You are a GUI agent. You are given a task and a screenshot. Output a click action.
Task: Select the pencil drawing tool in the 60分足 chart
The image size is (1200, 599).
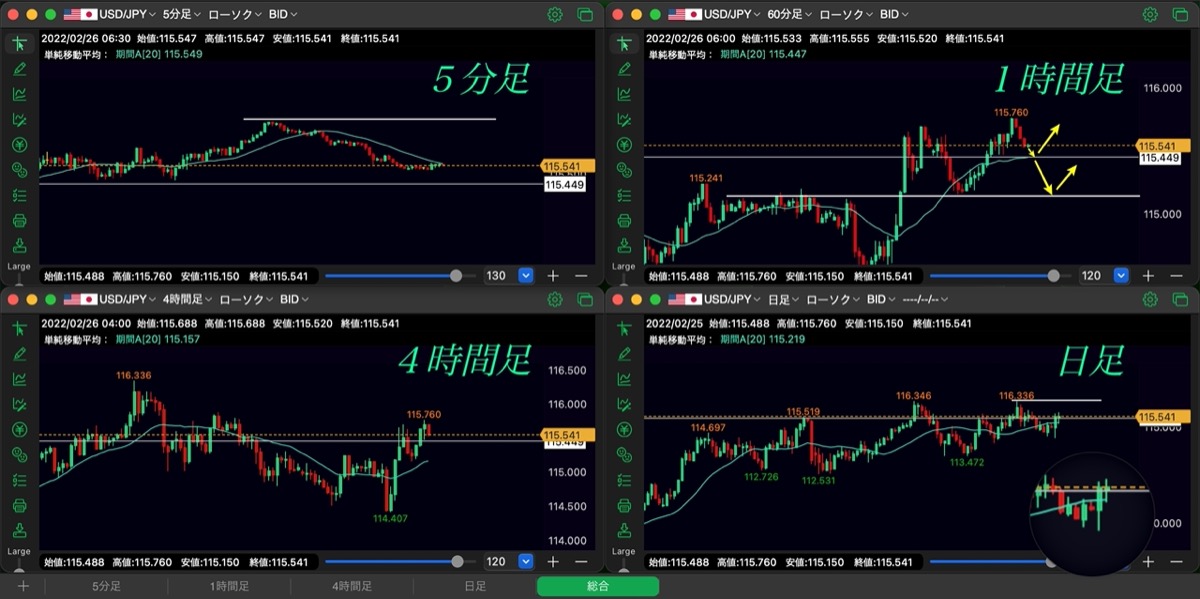tap(624, 69)
